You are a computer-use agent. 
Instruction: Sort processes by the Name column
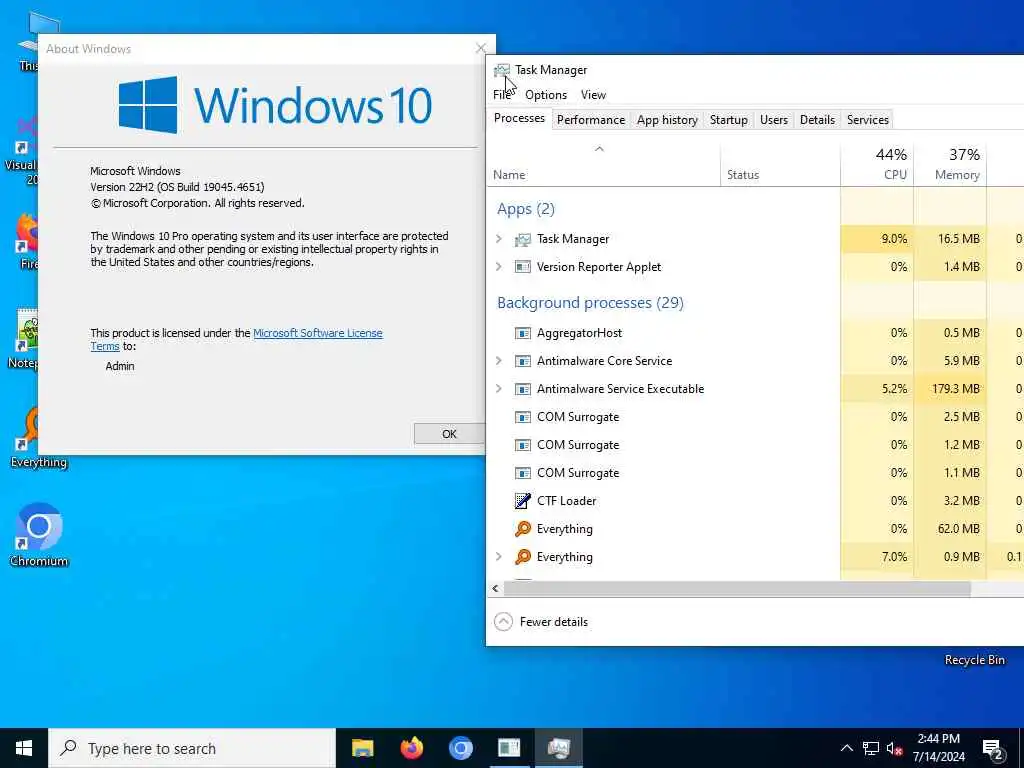tap(603, 163)
